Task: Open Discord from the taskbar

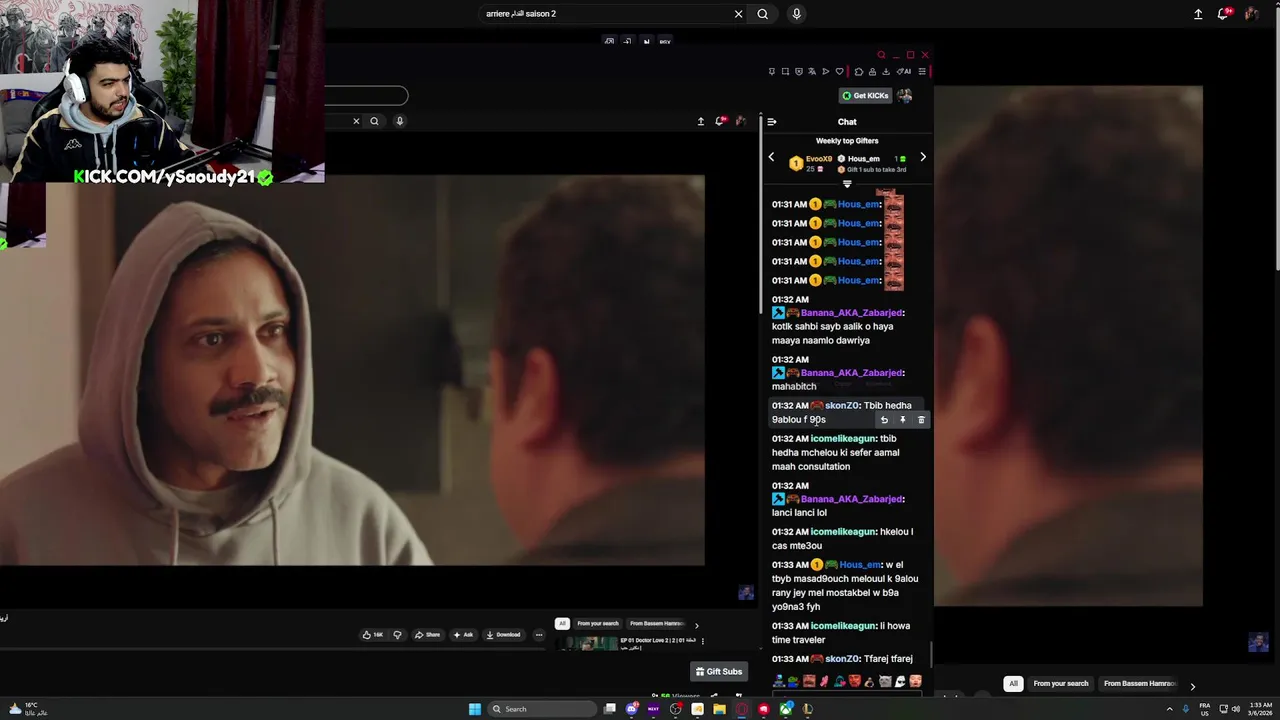Action: pyautogui.click(x=632, y=709)
